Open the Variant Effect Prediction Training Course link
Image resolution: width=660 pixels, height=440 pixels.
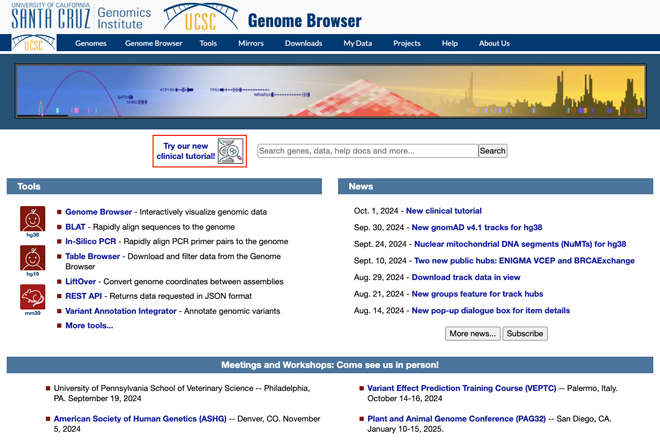[x=462, y=388]
